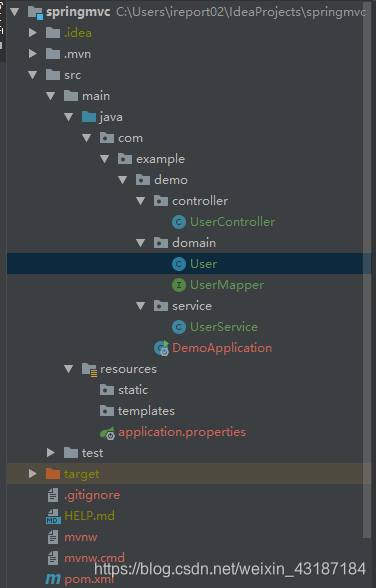376x588 pixels.
Task: Select the mvnw file name
Action: 81,537
